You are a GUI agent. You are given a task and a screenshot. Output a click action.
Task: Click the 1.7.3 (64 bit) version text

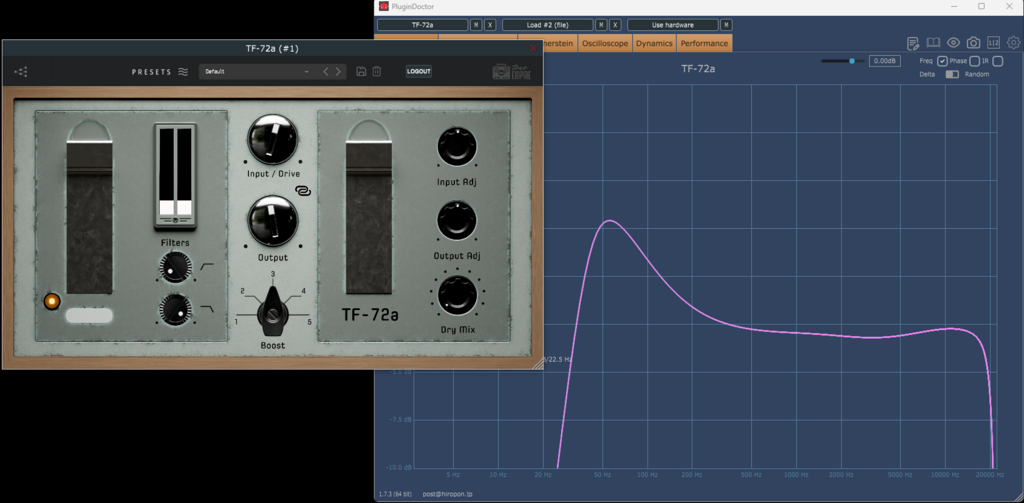tap(396, 495)
